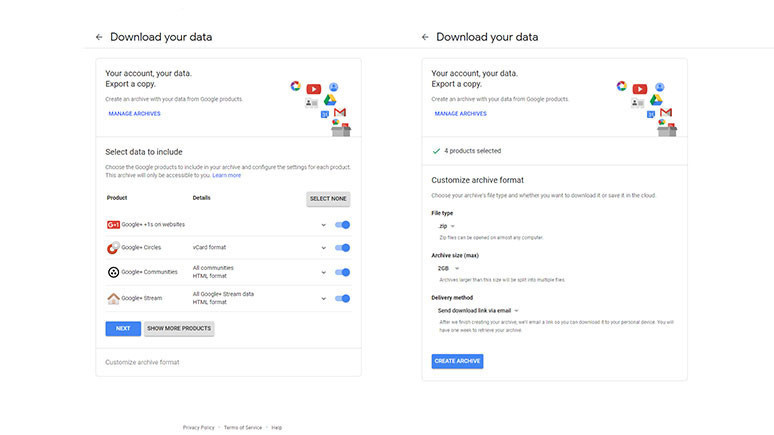Expand Google+ Communities row options
This screenshot has height=435, width=774.
pos(323,273)
